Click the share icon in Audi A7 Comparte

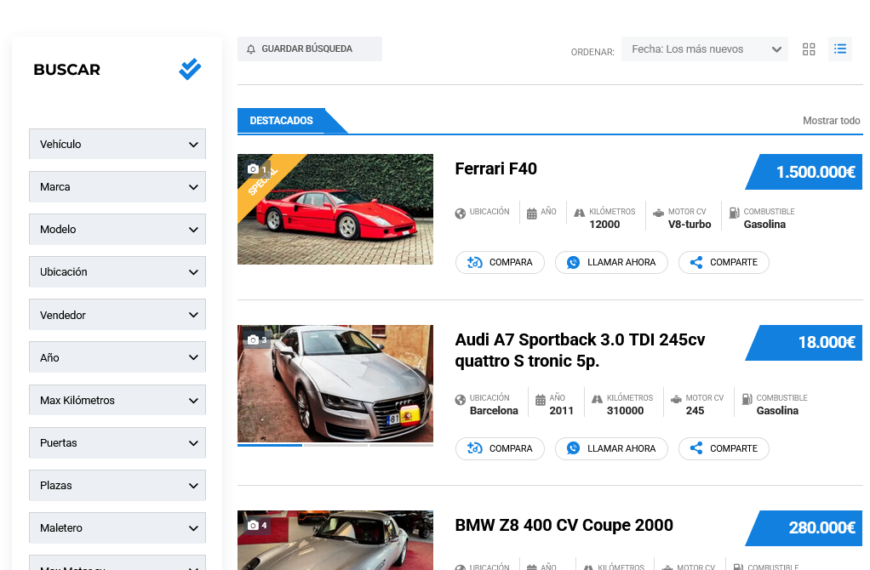coord(696,448)
